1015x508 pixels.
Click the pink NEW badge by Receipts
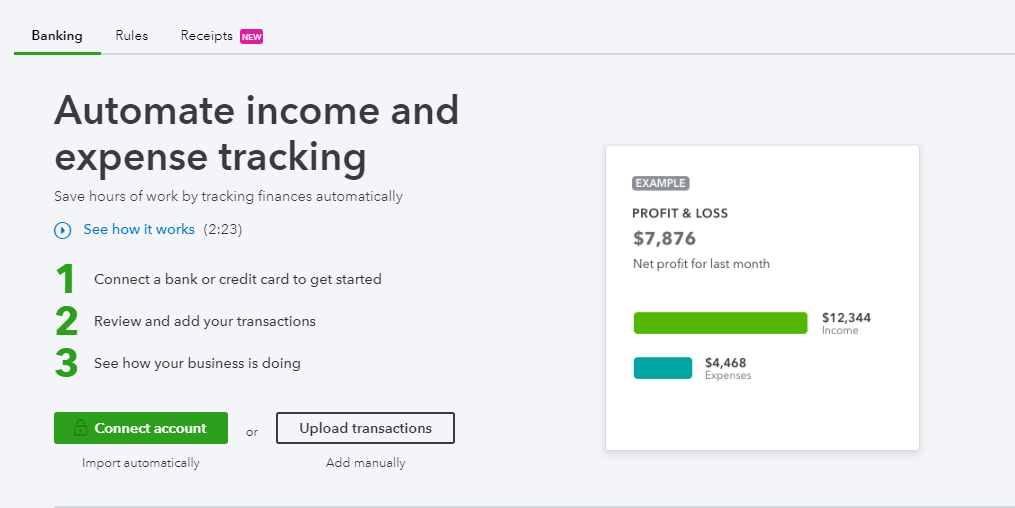tap(251, 37)
